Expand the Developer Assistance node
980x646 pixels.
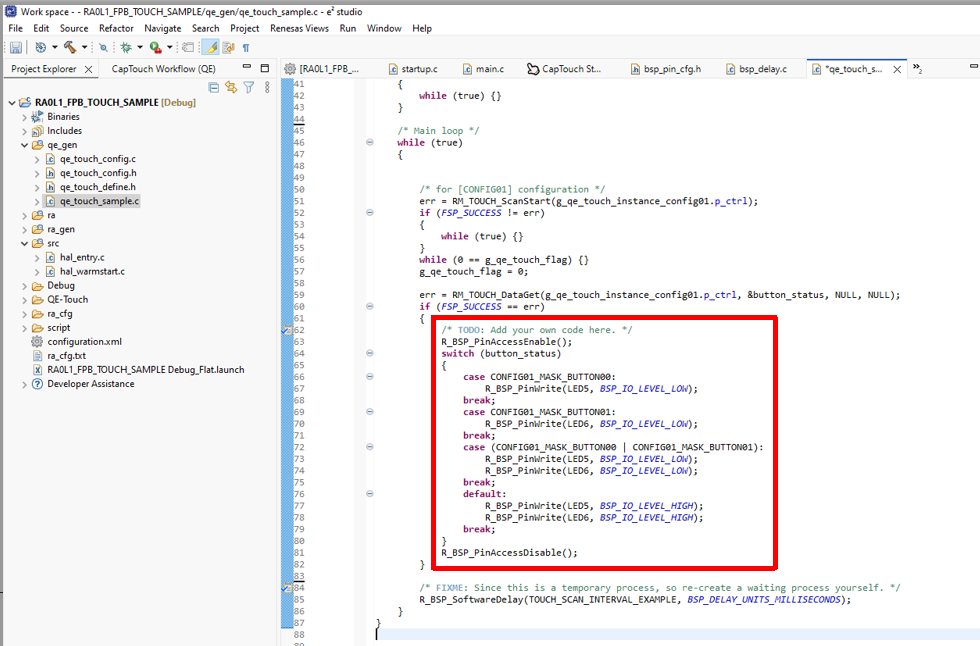(x=25, y=384)
